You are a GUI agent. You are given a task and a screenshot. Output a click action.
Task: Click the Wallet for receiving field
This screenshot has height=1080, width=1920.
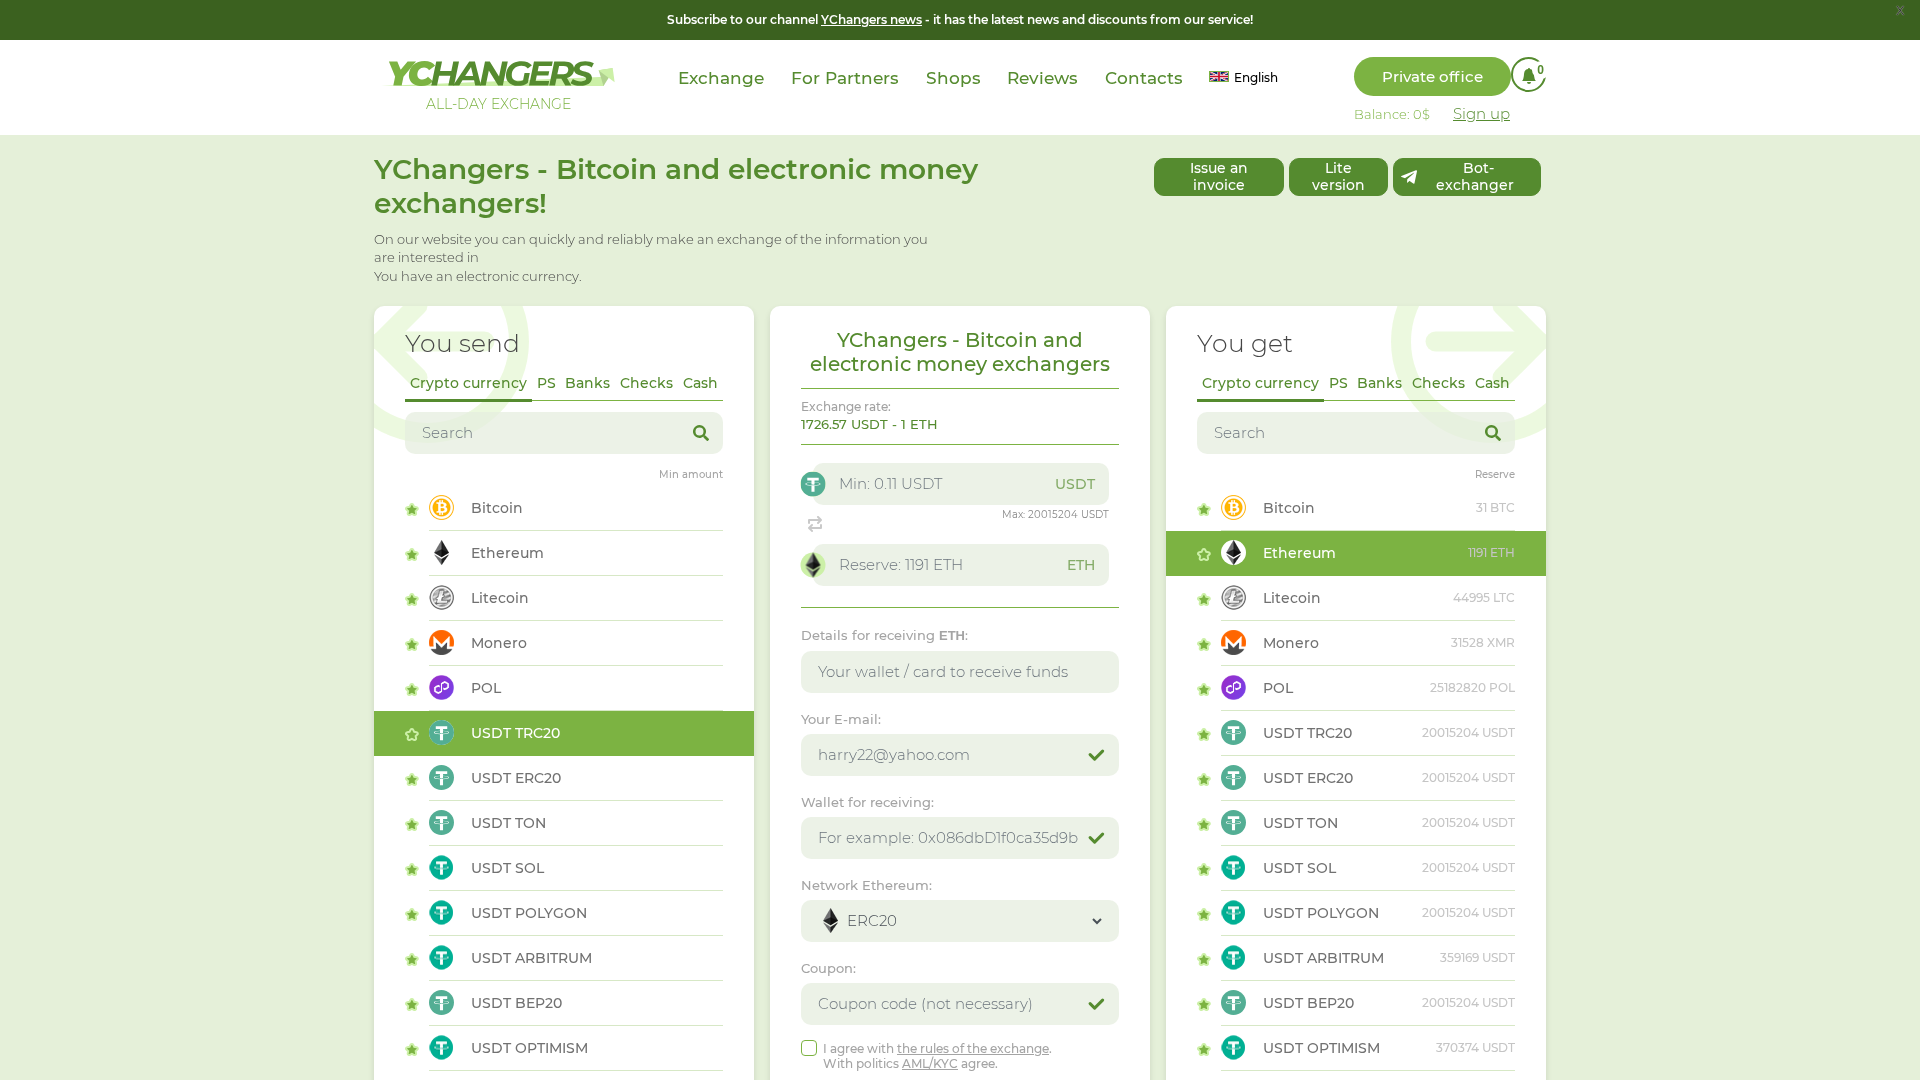960,838
